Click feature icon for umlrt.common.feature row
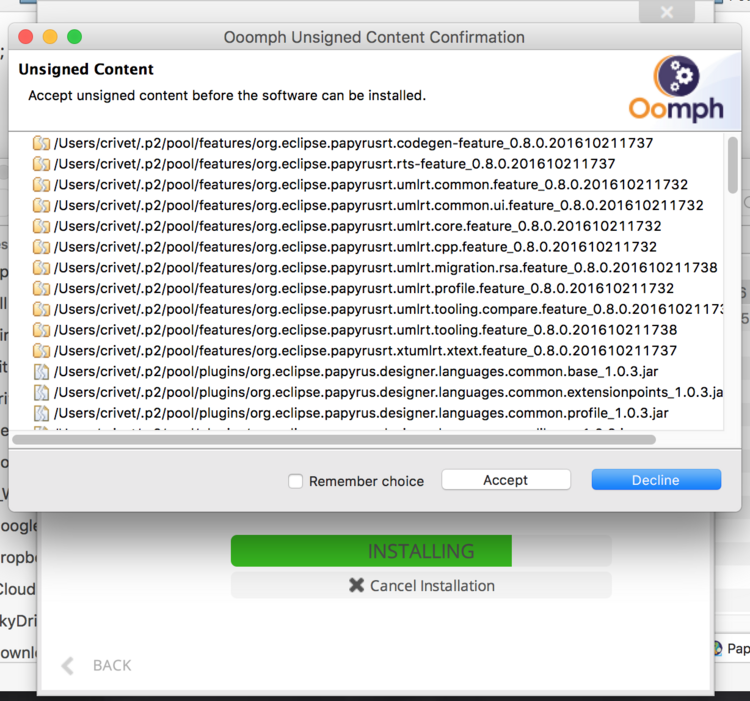The width and height of the screenshot is (750, 701). [42, 185]
